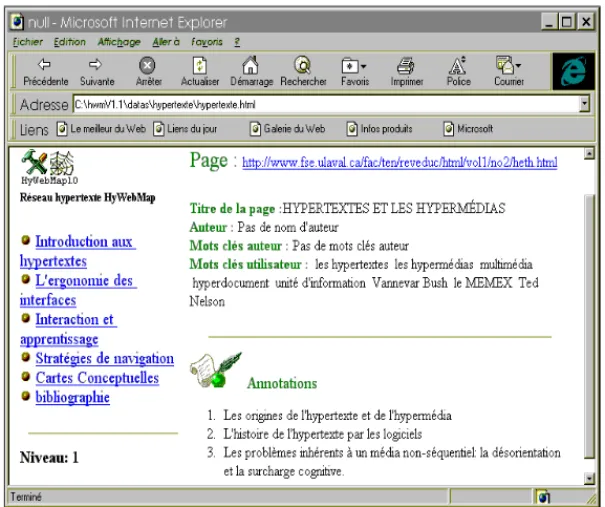
Task: Expand the address bar history dropdown
Action: (585, 104)
